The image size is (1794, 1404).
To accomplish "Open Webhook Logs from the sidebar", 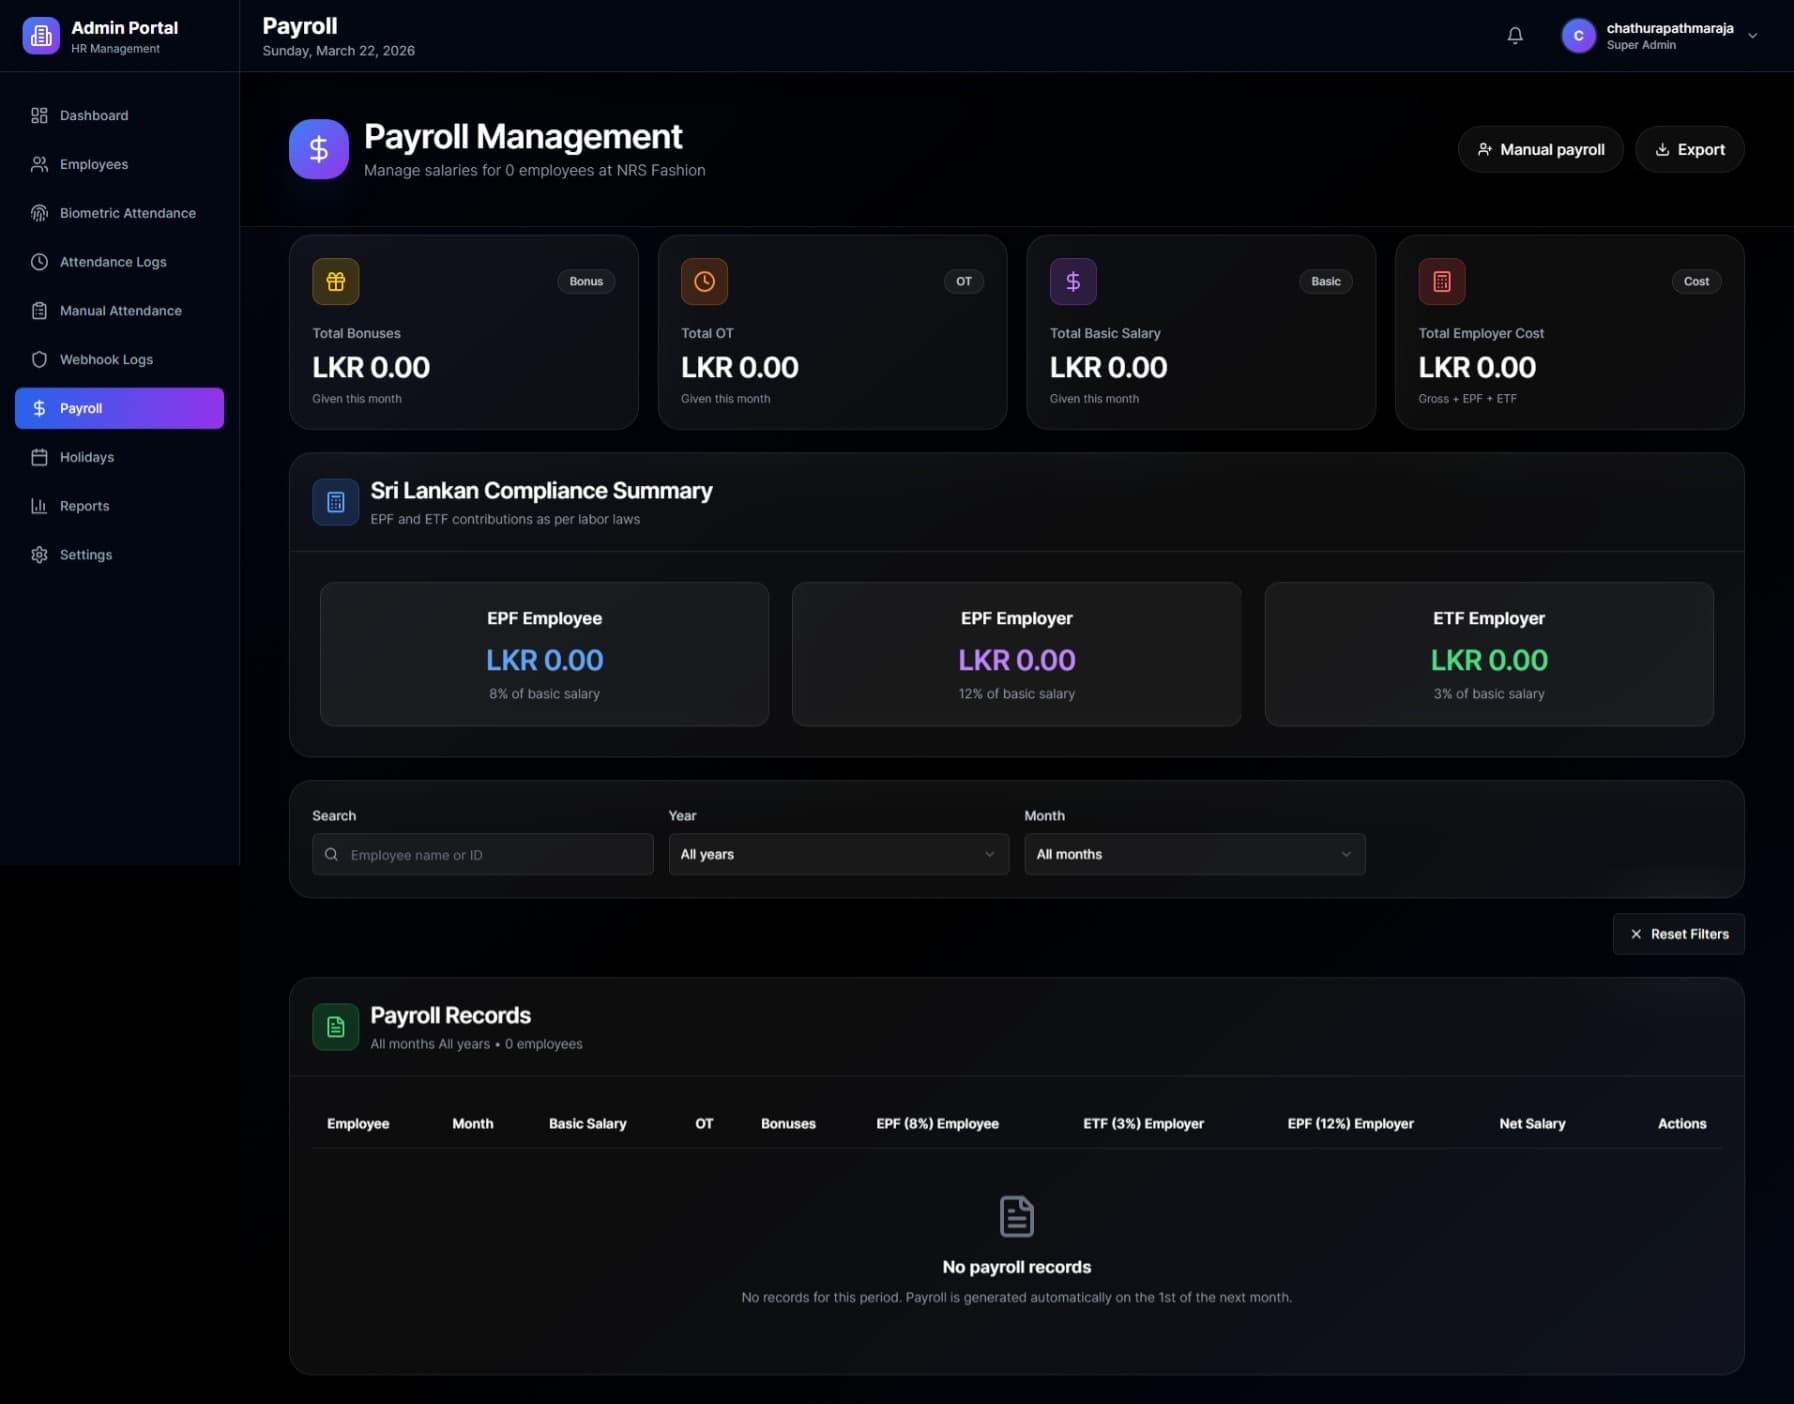I will 105,359.
